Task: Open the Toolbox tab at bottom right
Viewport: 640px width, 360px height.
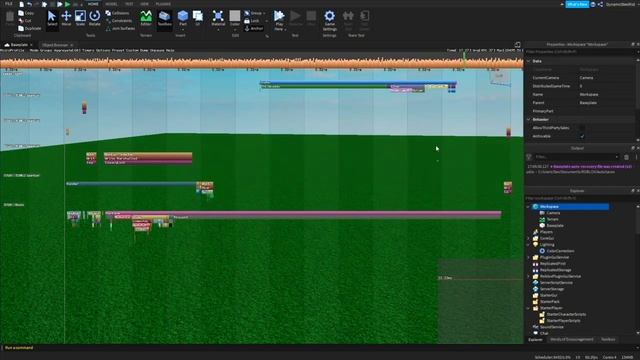Action: (608, 340)
